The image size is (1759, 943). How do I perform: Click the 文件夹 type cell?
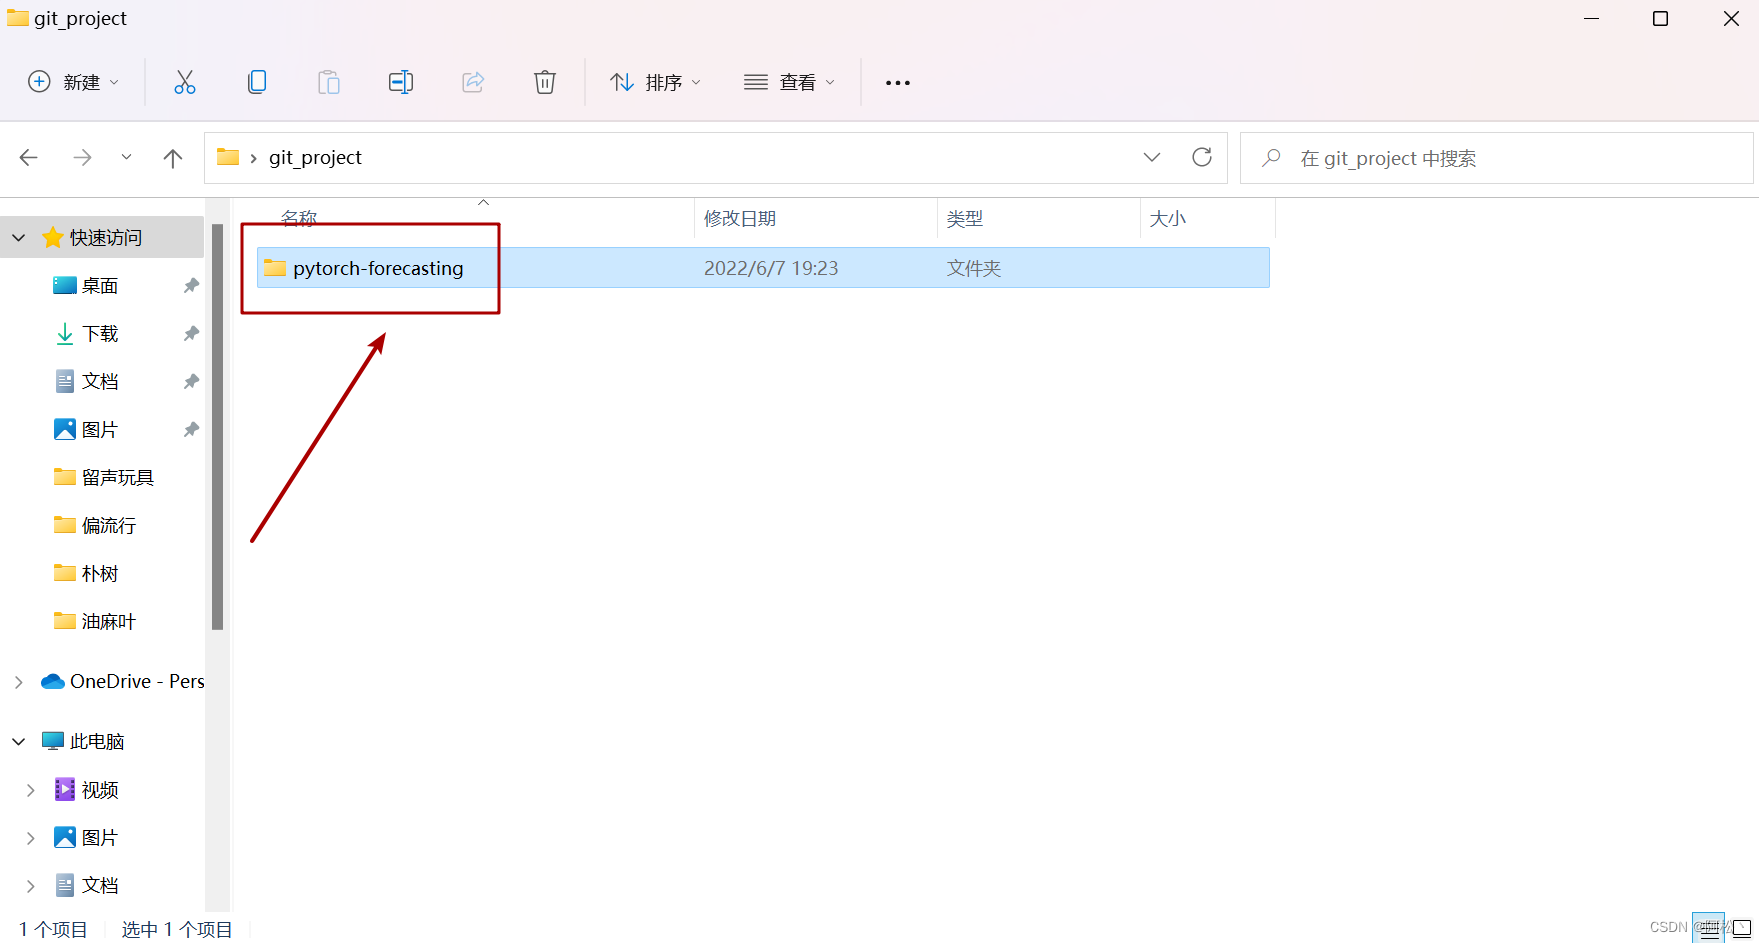974,268
